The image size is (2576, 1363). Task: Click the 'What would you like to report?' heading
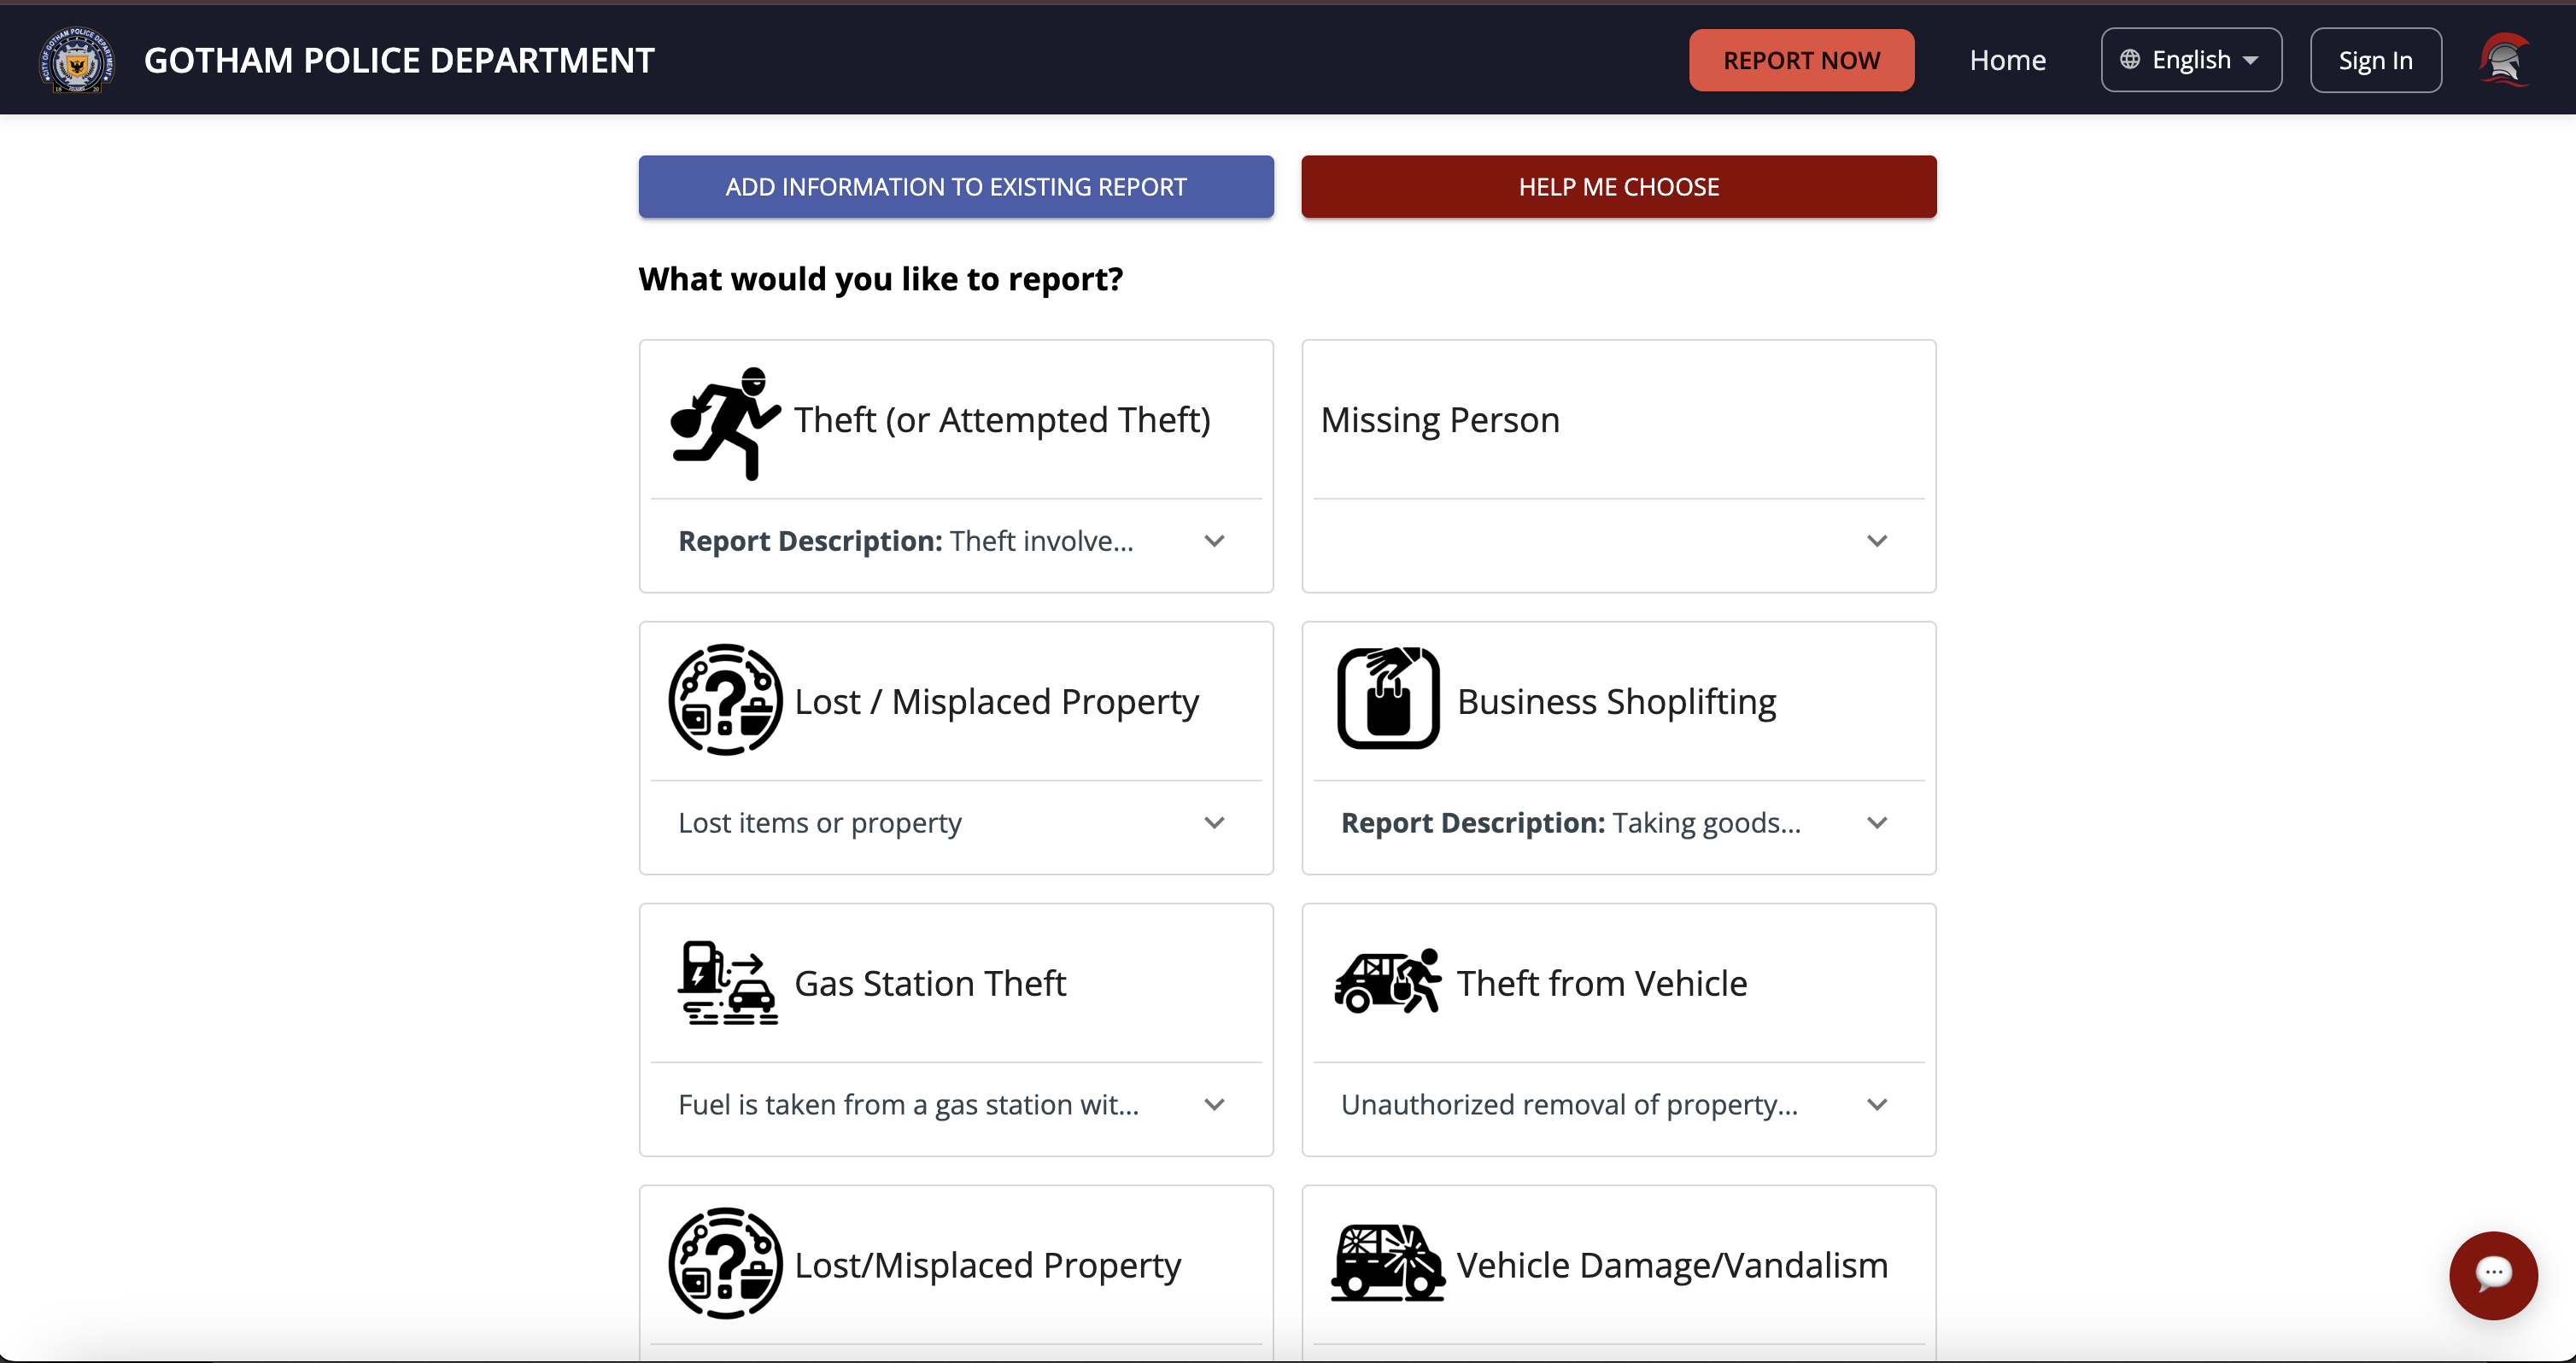tap(880, 279)
